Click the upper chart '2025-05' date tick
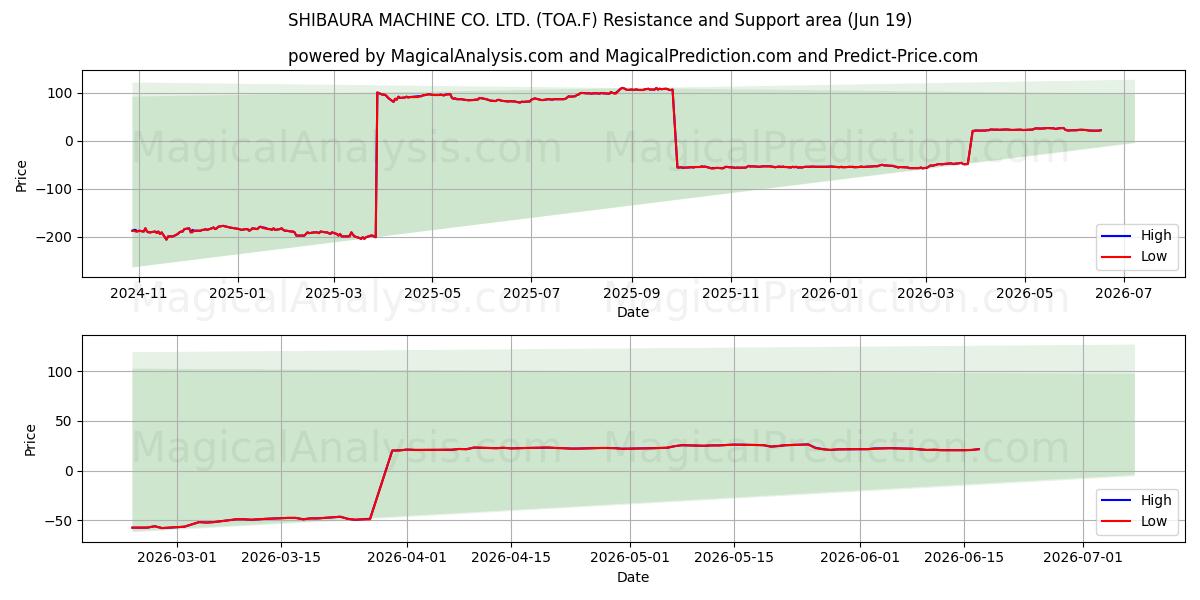The height and width of the screenshot is (600, 1200). tap(432, 293)
